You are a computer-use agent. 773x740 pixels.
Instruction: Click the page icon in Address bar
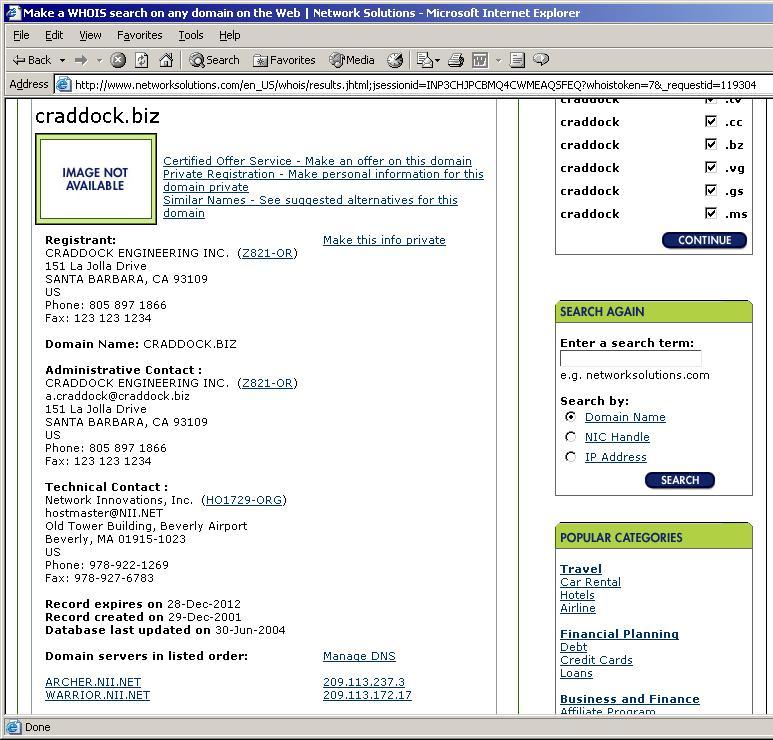(64, 85)
